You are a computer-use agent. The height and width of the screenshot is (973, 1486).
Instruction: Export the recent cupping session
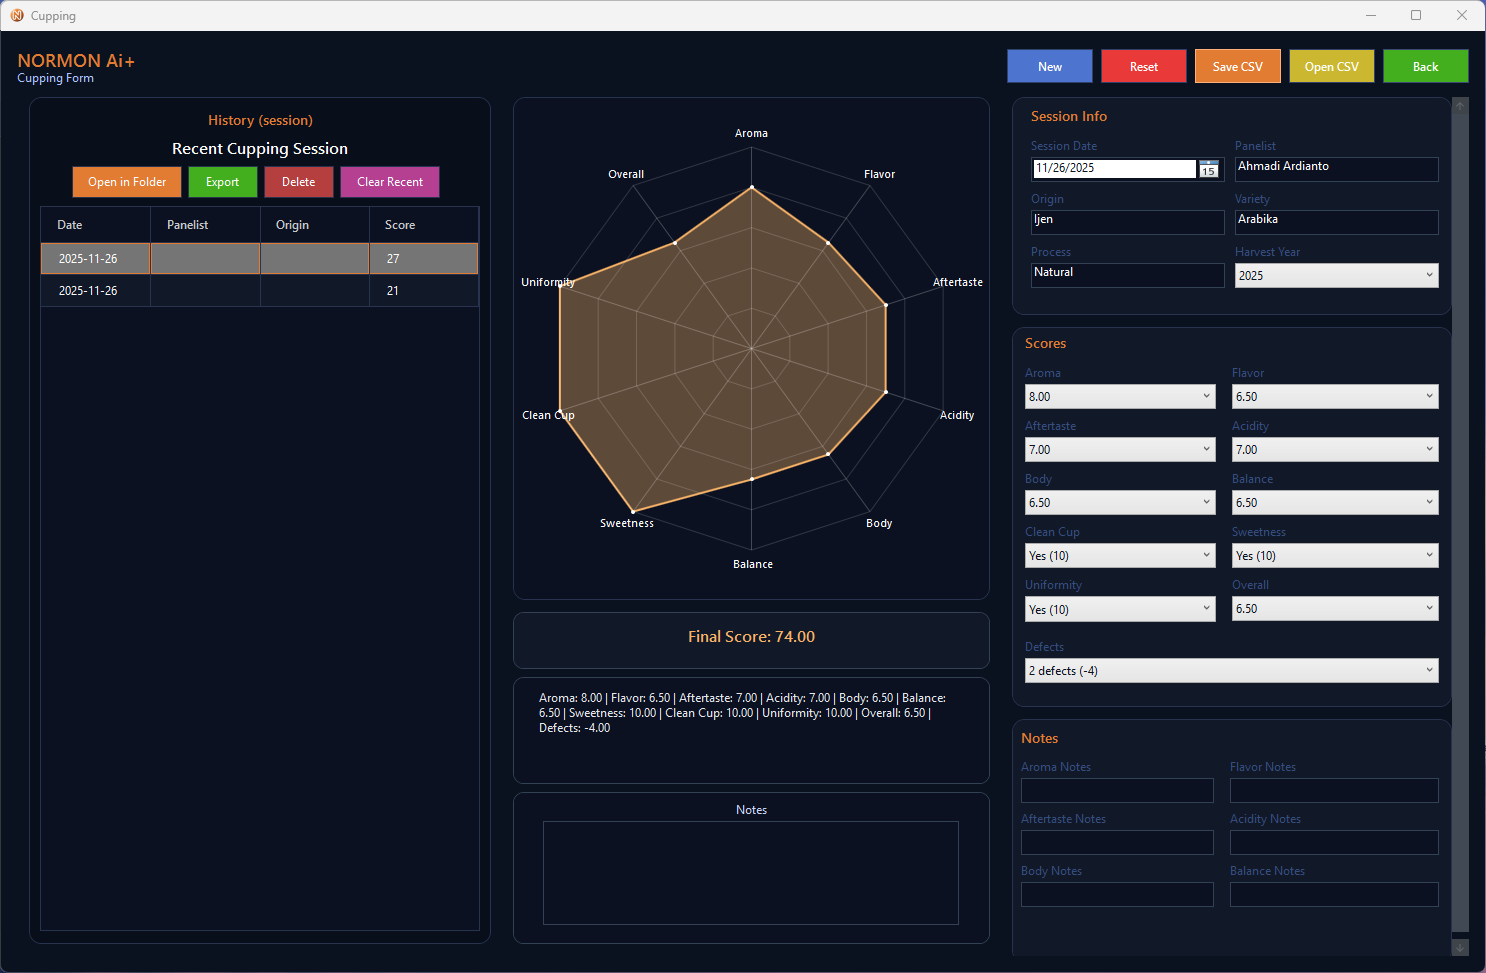pos(222,182)
